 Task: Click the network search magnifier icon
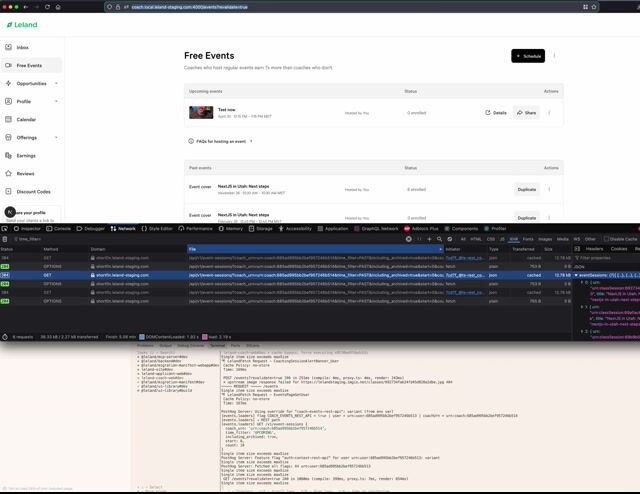[439, 239]
